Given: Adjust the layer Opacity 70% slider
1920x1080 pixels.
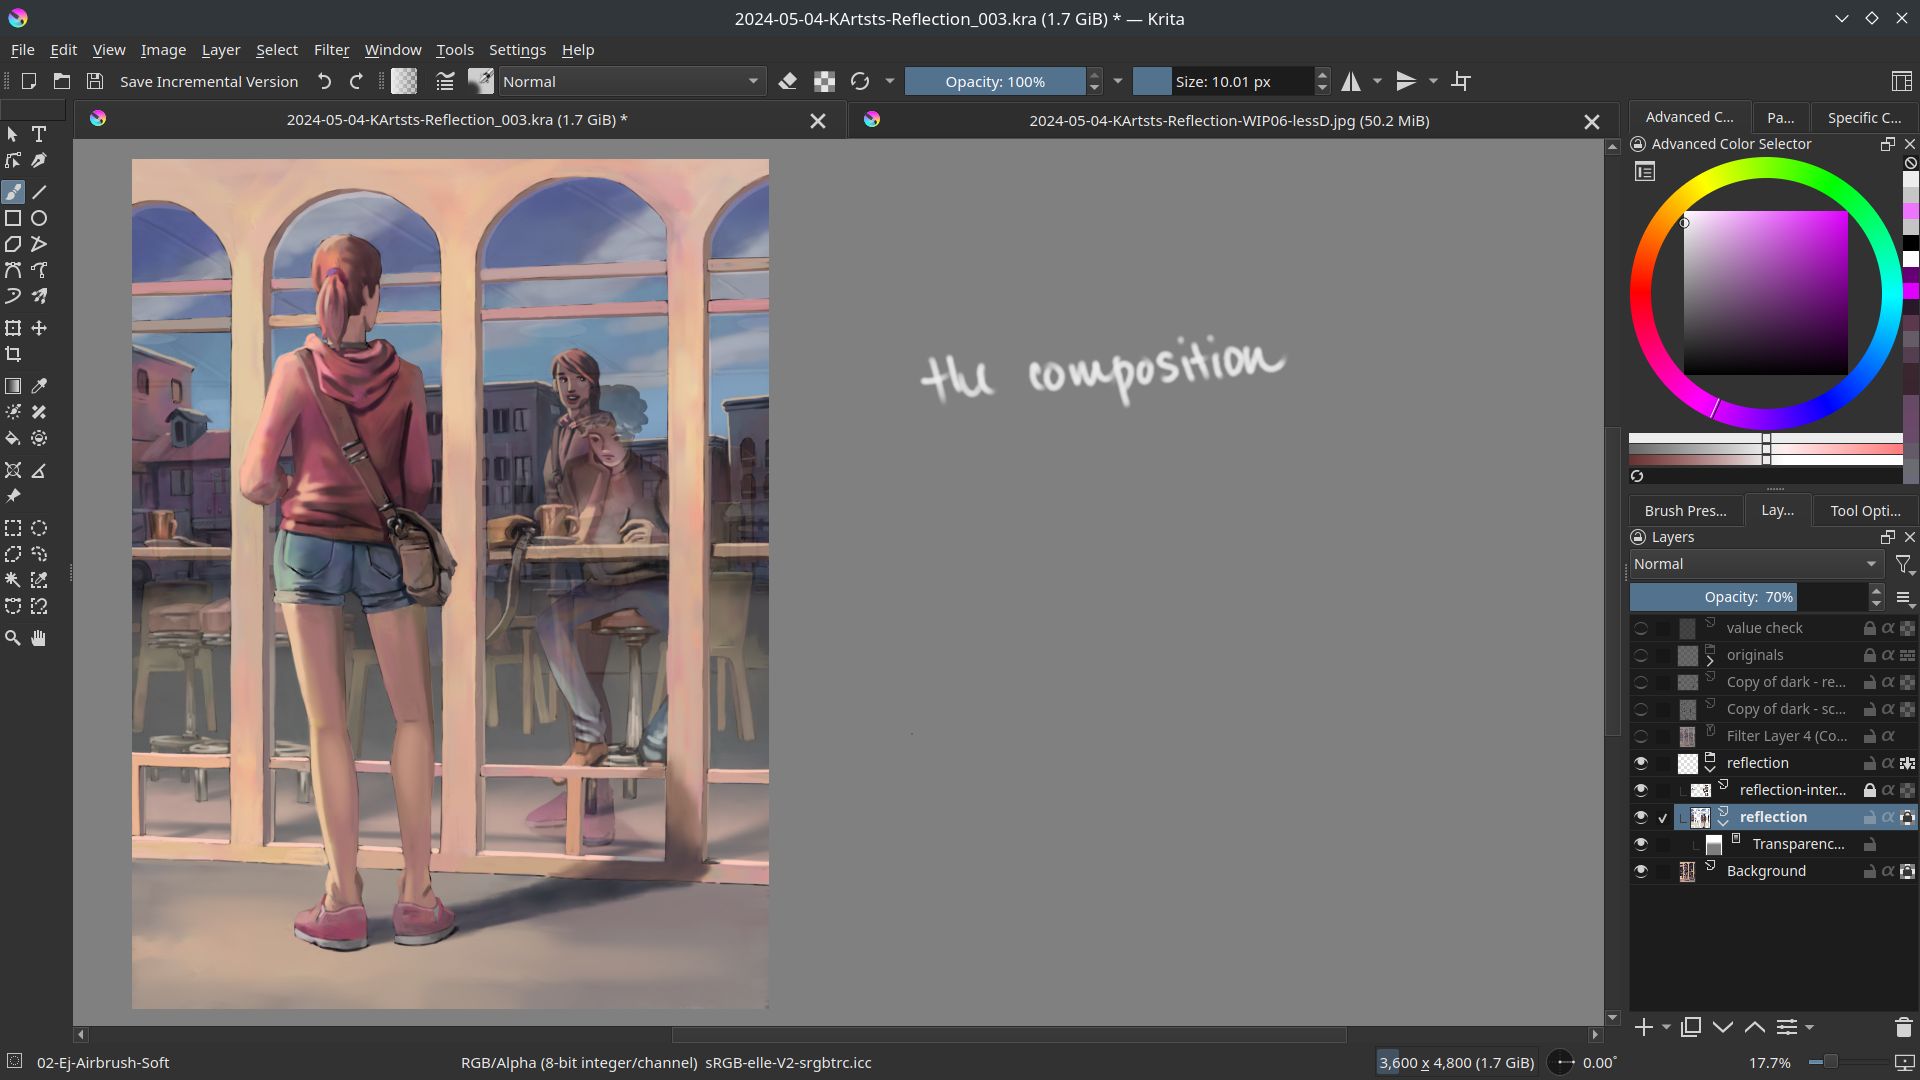Looking at the screenshot, I should click(1748, 597).
